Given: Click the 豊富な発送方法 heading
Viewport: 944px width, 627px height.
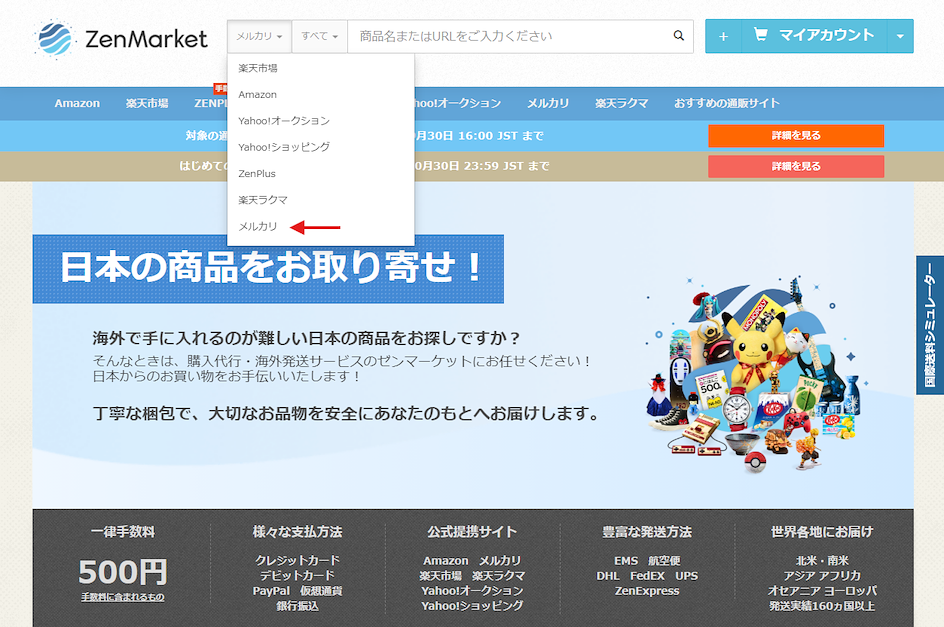Looking at the screenshot, I should pyautogui.click(x=647, y=532).
